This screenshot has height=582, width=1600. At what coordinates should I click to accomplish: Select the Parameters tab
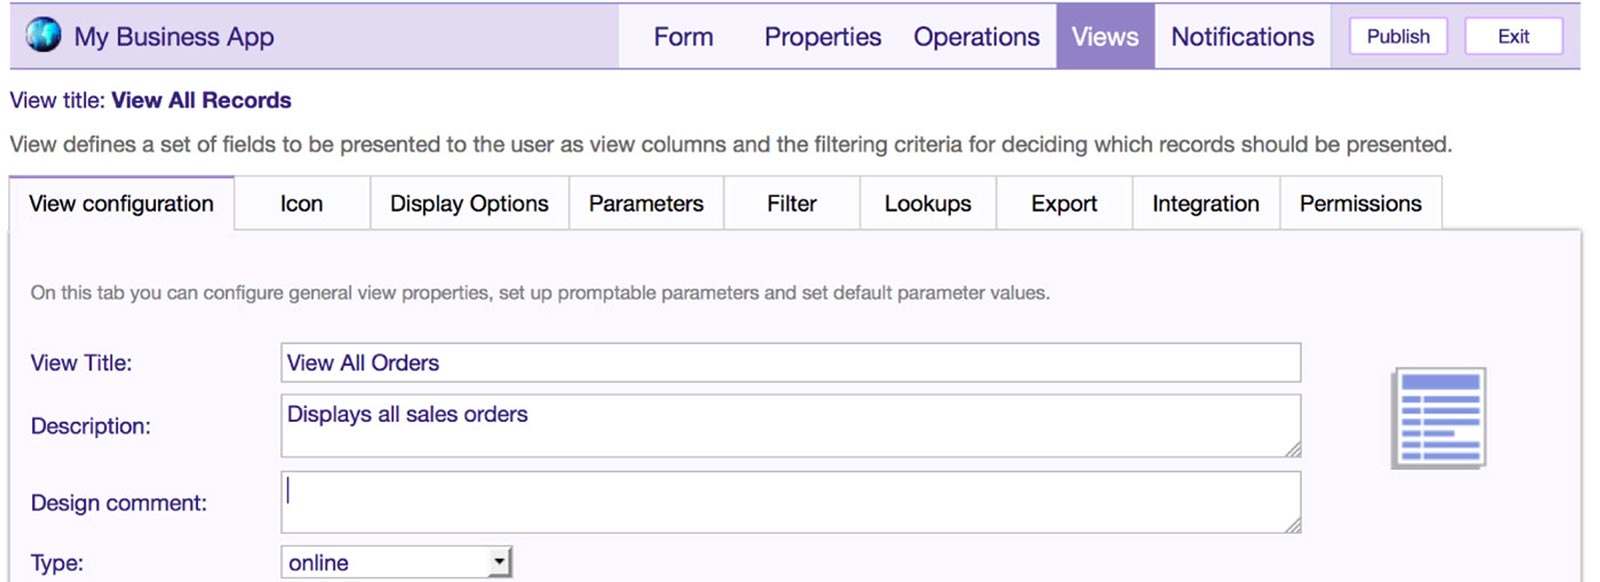click(x=646, y=204)
